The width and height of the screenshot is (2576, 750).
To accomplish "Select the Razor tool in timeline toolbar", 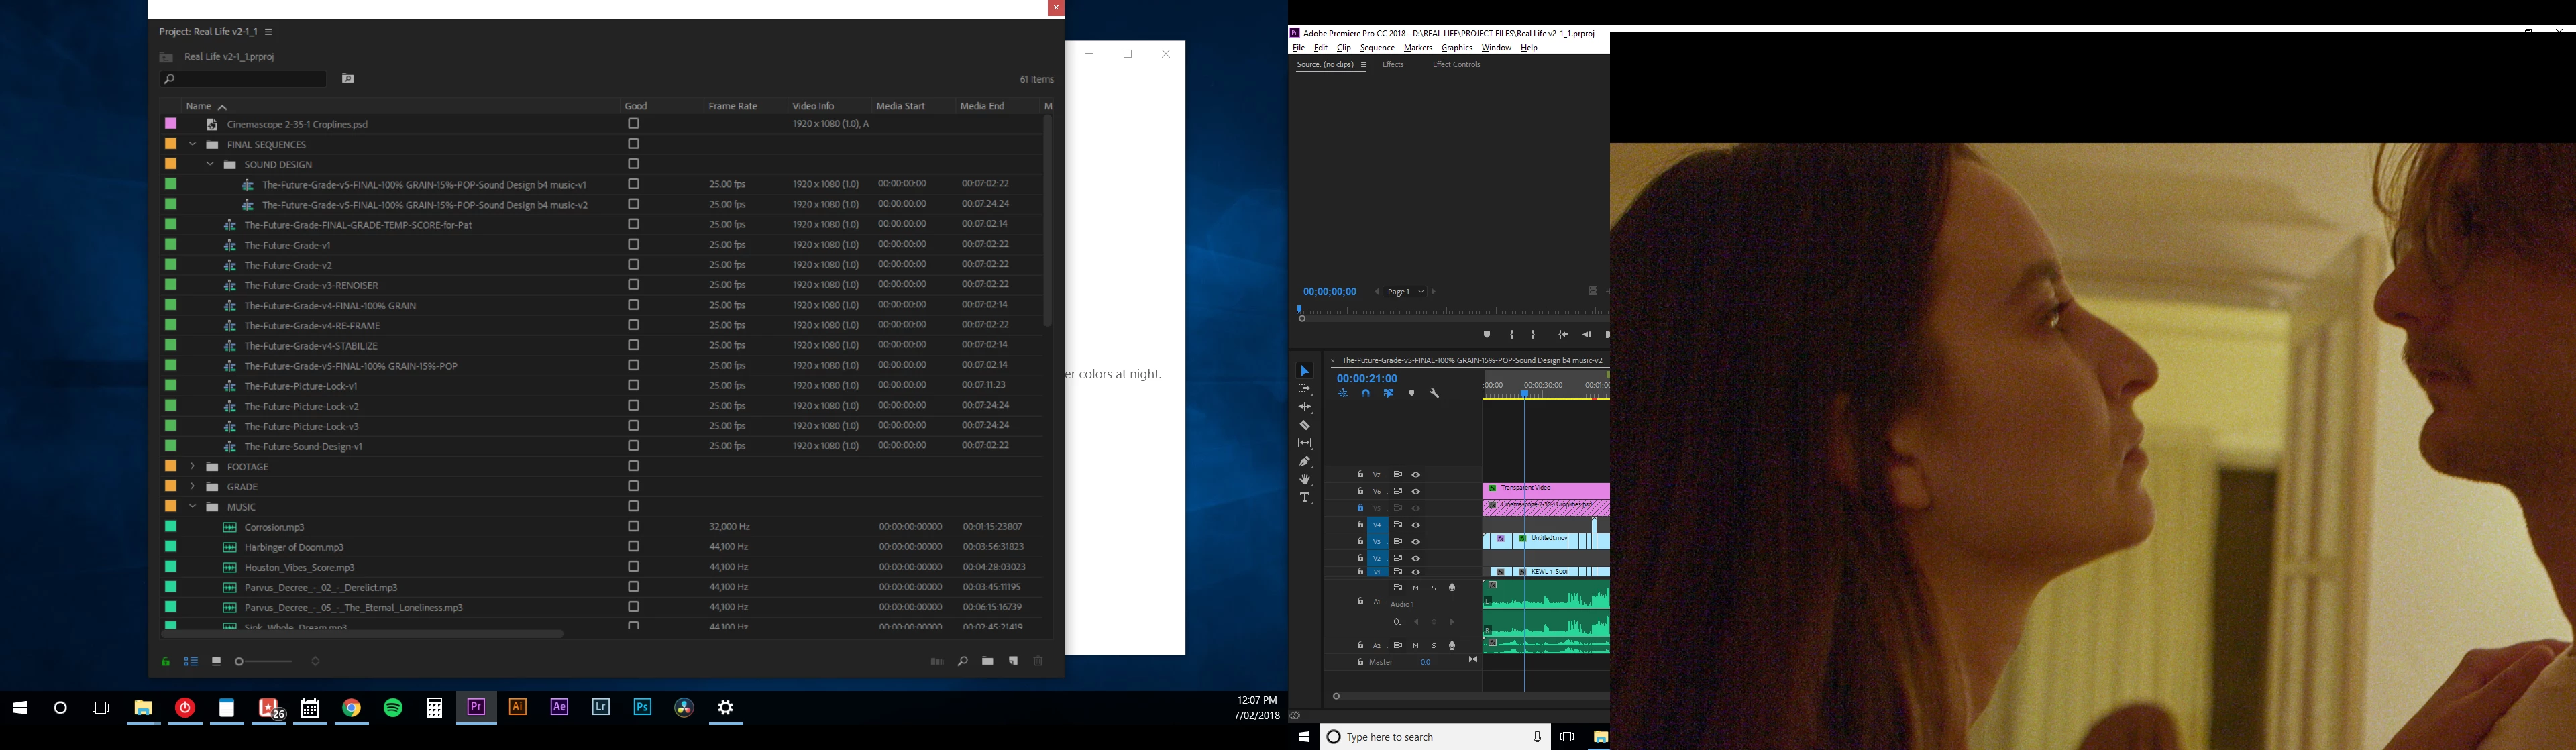I will (x=1304, y=425).
